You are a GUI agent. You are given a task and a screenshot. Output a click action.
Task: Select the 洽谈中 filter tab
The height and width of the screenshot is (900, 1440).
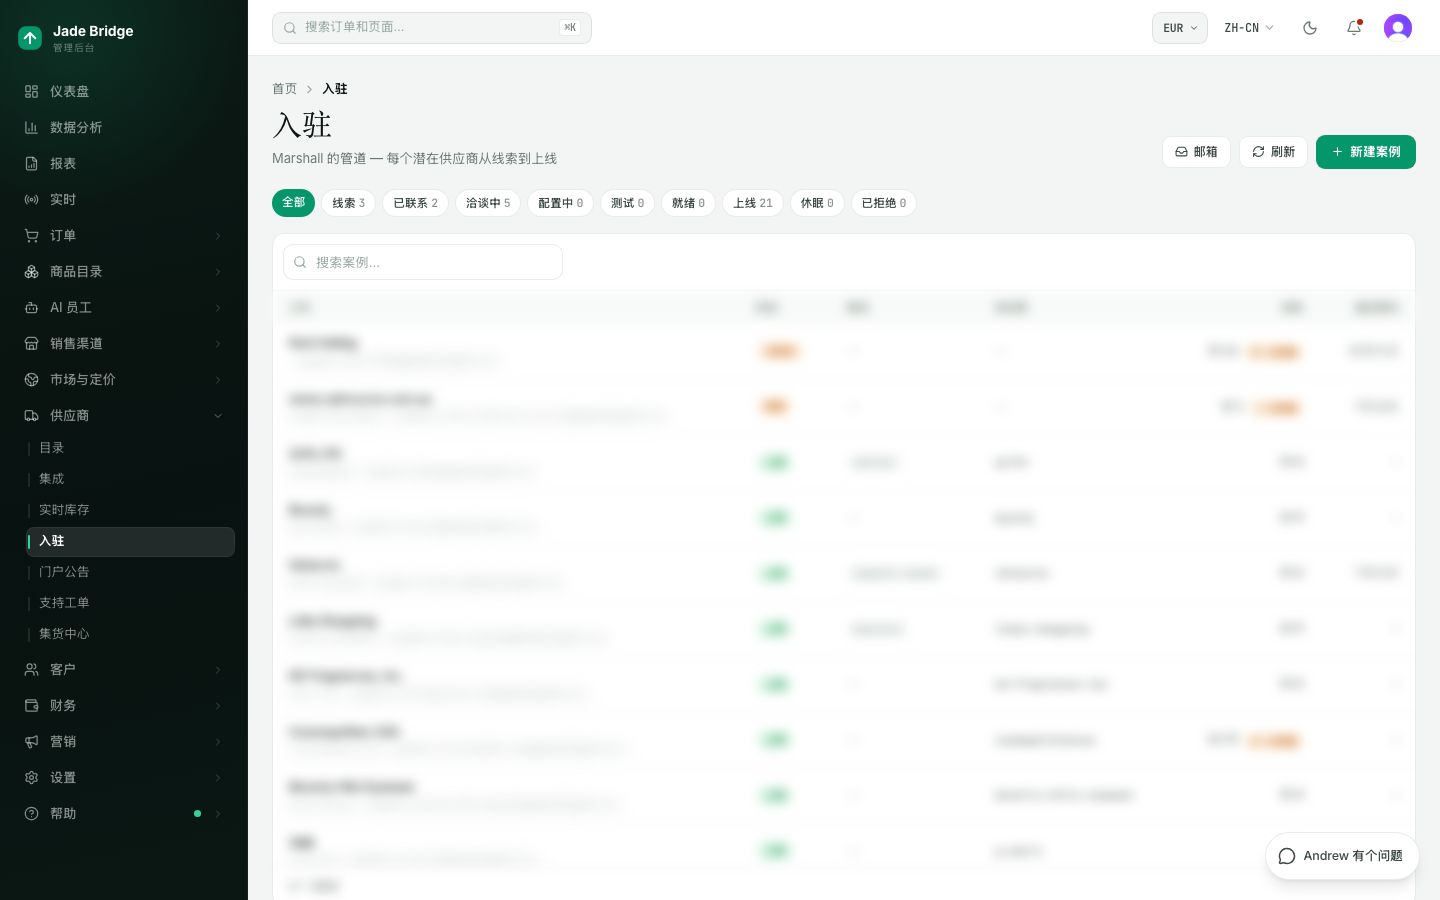pyautogui.click(x=488, y=203)
